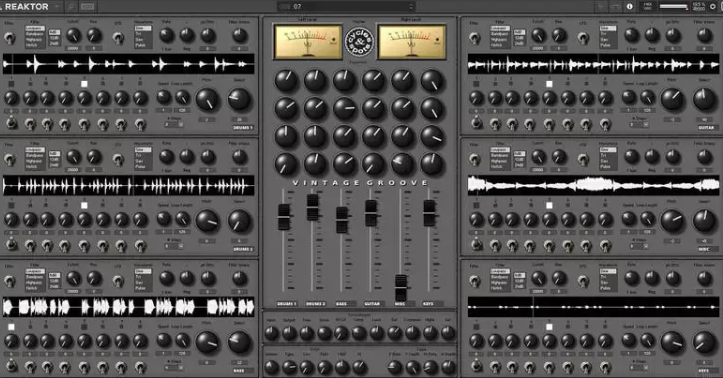Viewport: 723px width, 378px height.
Task: Flip the Filter on/off switch in DRUMS 1
Action: coord(9,38)
